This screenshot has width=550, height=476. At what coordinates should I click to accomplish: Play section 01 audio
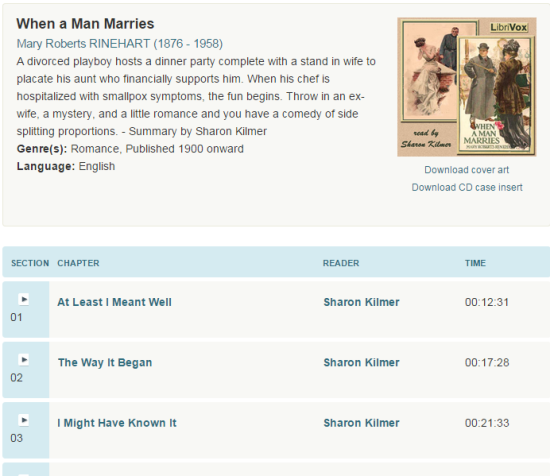click(x=24, y=299)
